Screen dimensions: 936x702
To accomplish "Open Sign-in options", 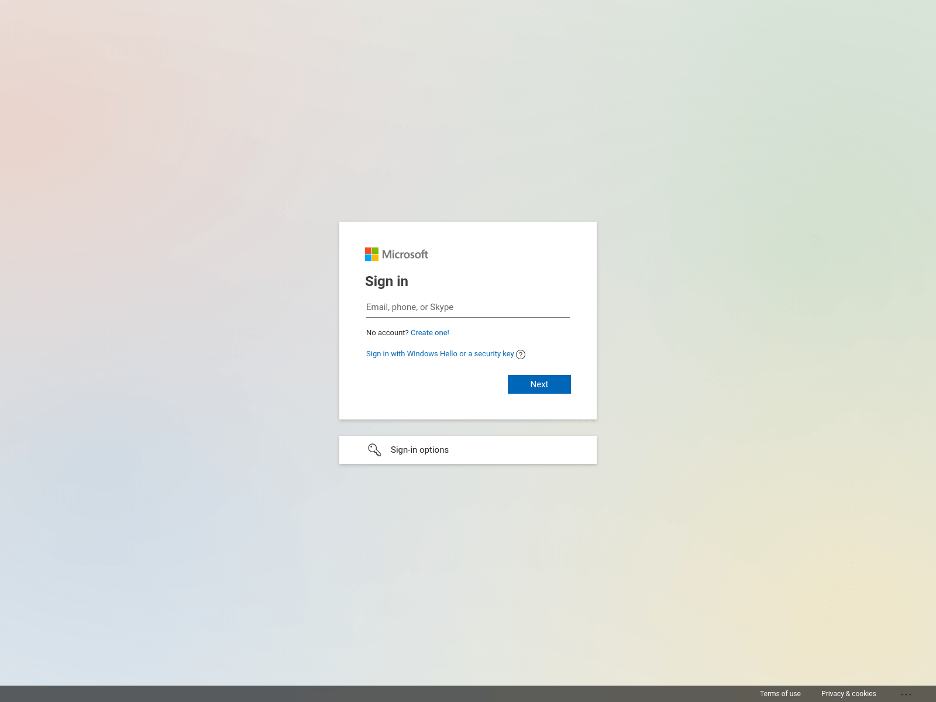I will click(x=468, y=450).
